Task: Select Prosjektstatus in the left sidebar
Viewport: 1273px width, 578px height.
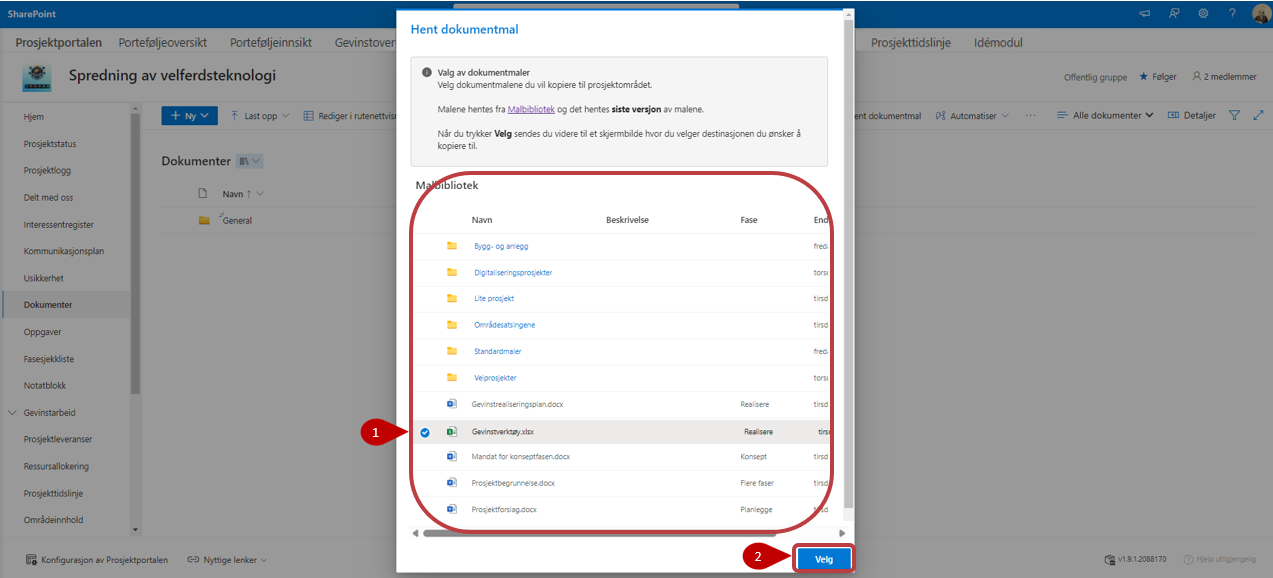Action: [x=50, y=144]
